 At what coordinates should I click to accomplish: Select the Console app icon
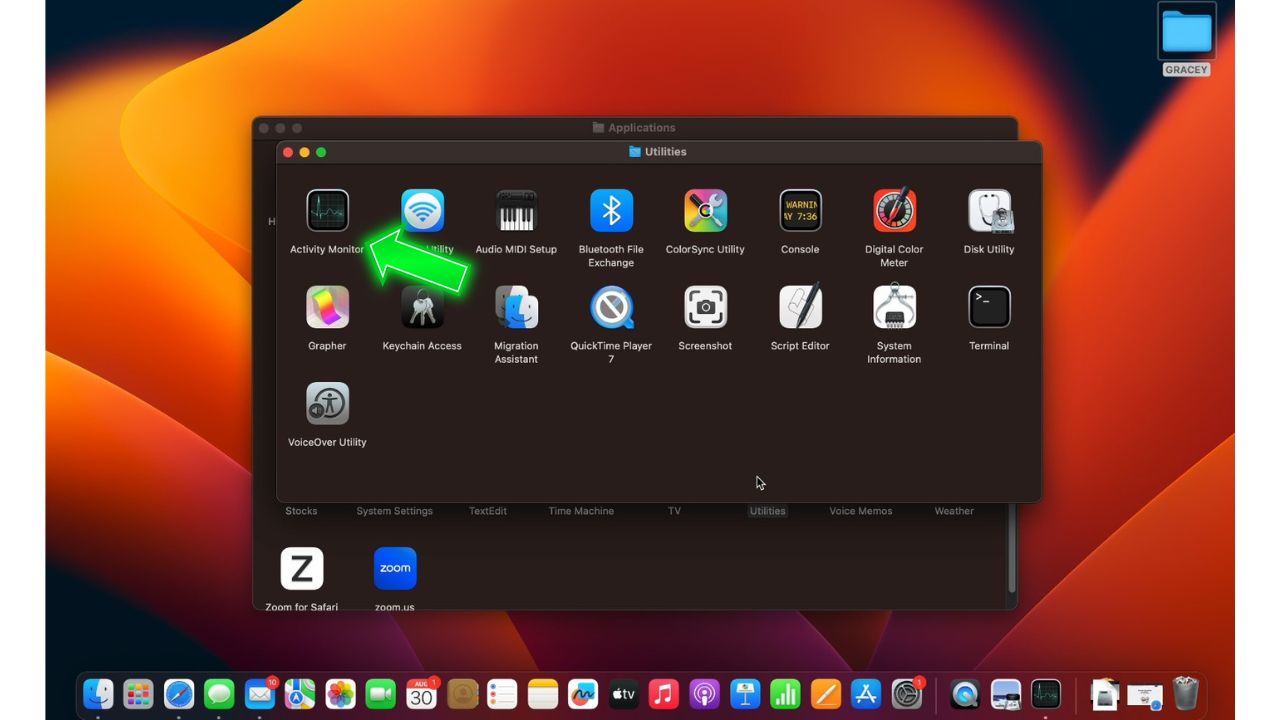coord(800,211)
